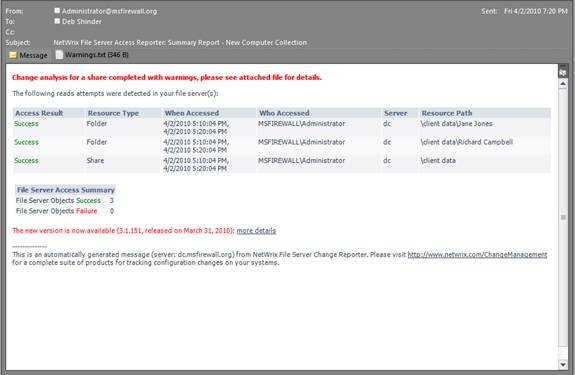Open the Warnings.txt attachment
Screen dimensions: 575x375
point(92,55)
